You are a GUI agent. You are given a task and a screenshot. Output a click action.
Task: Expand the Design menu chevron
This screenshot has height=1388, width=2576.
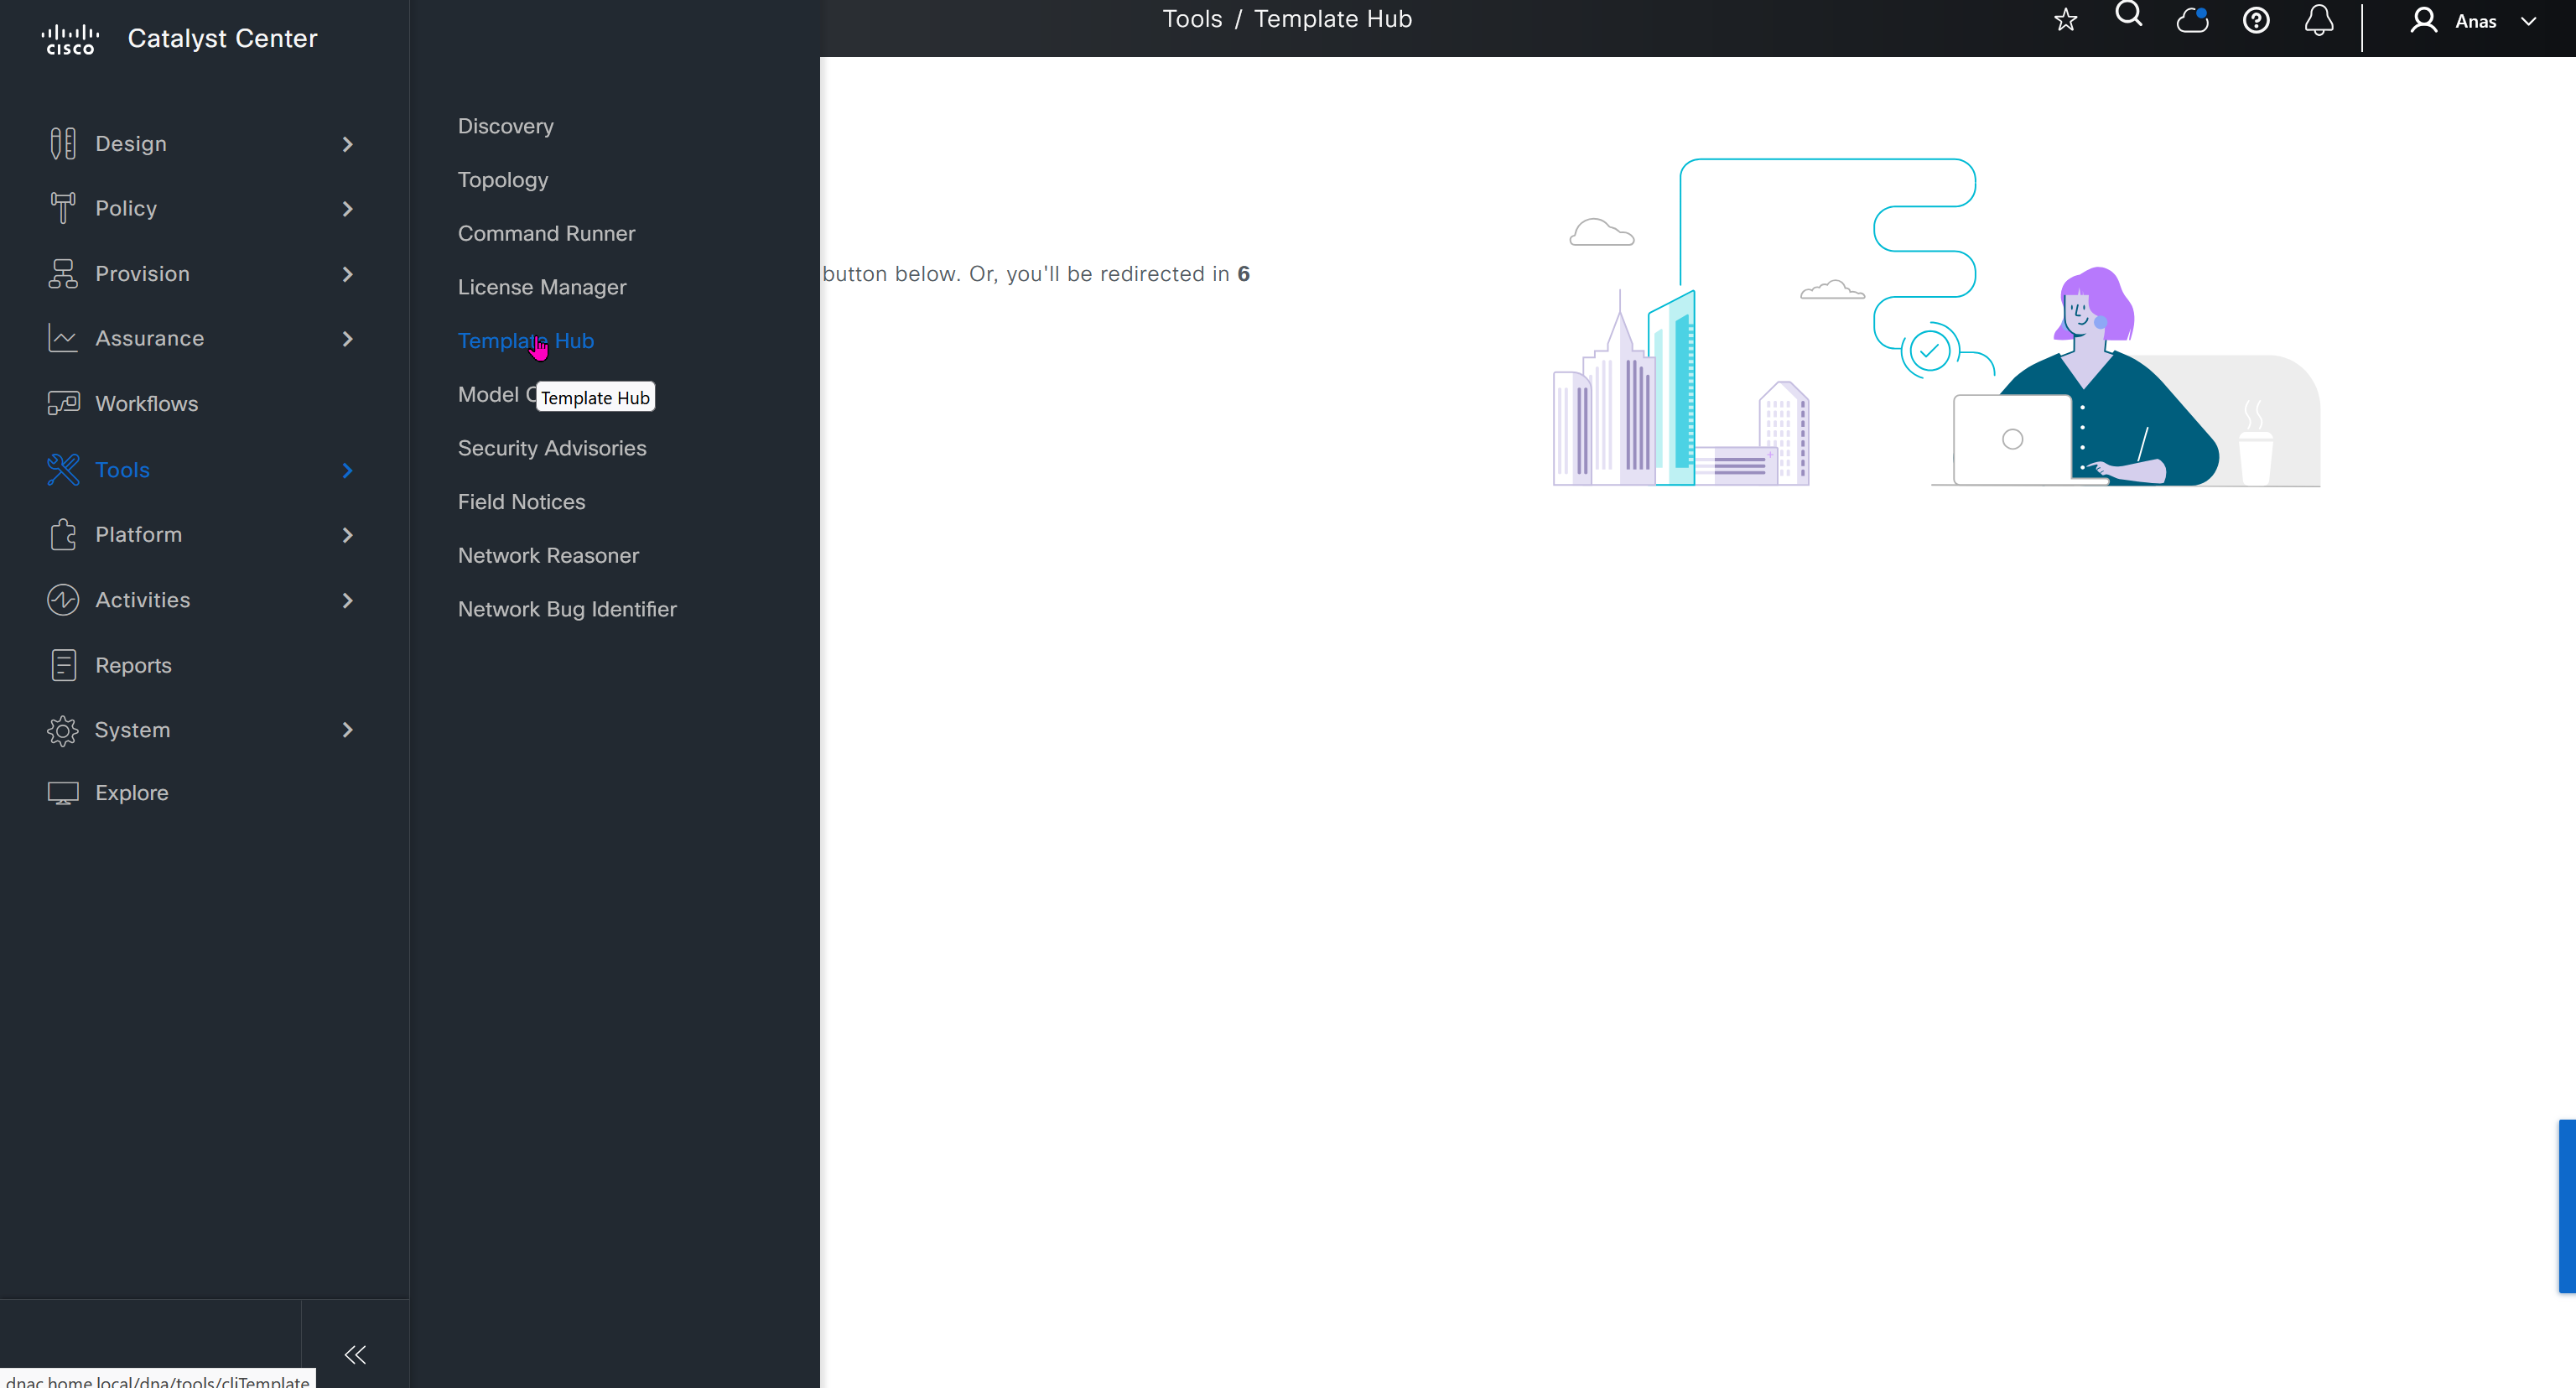point(347,144)
